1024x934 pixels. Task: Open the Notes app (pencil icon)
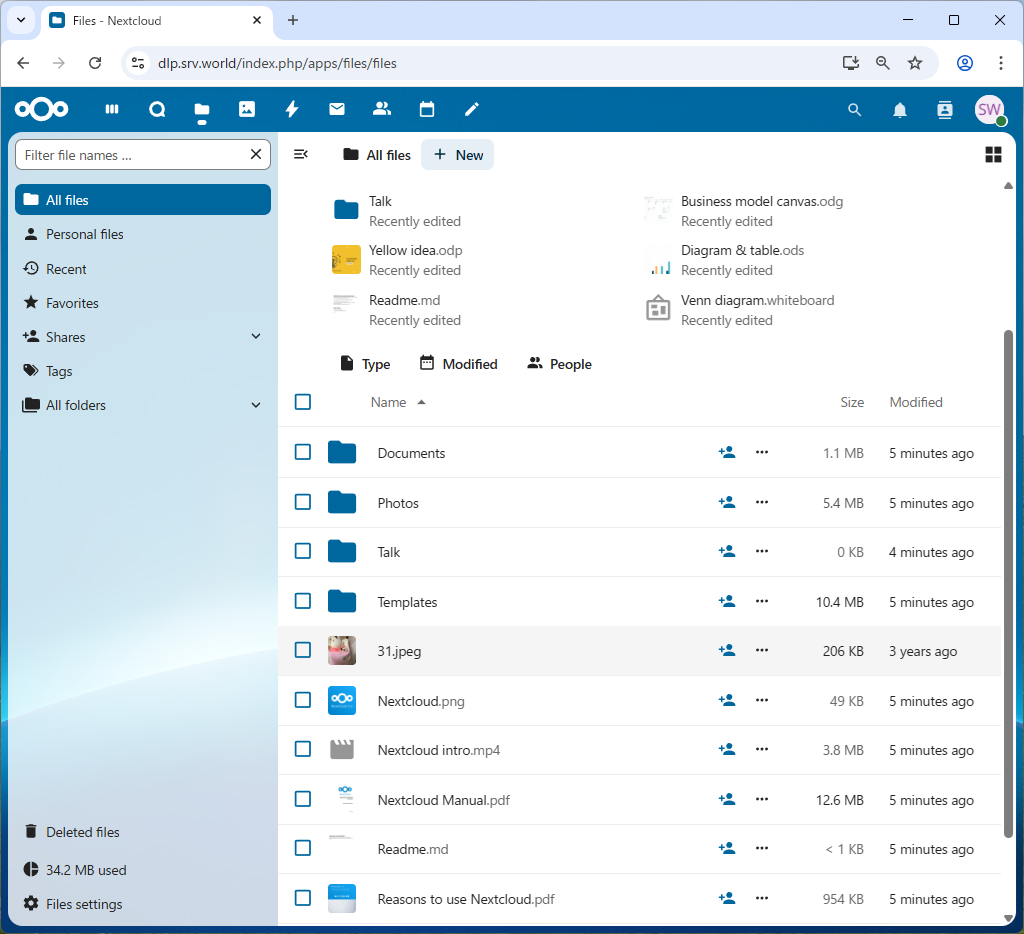(471, 110)
